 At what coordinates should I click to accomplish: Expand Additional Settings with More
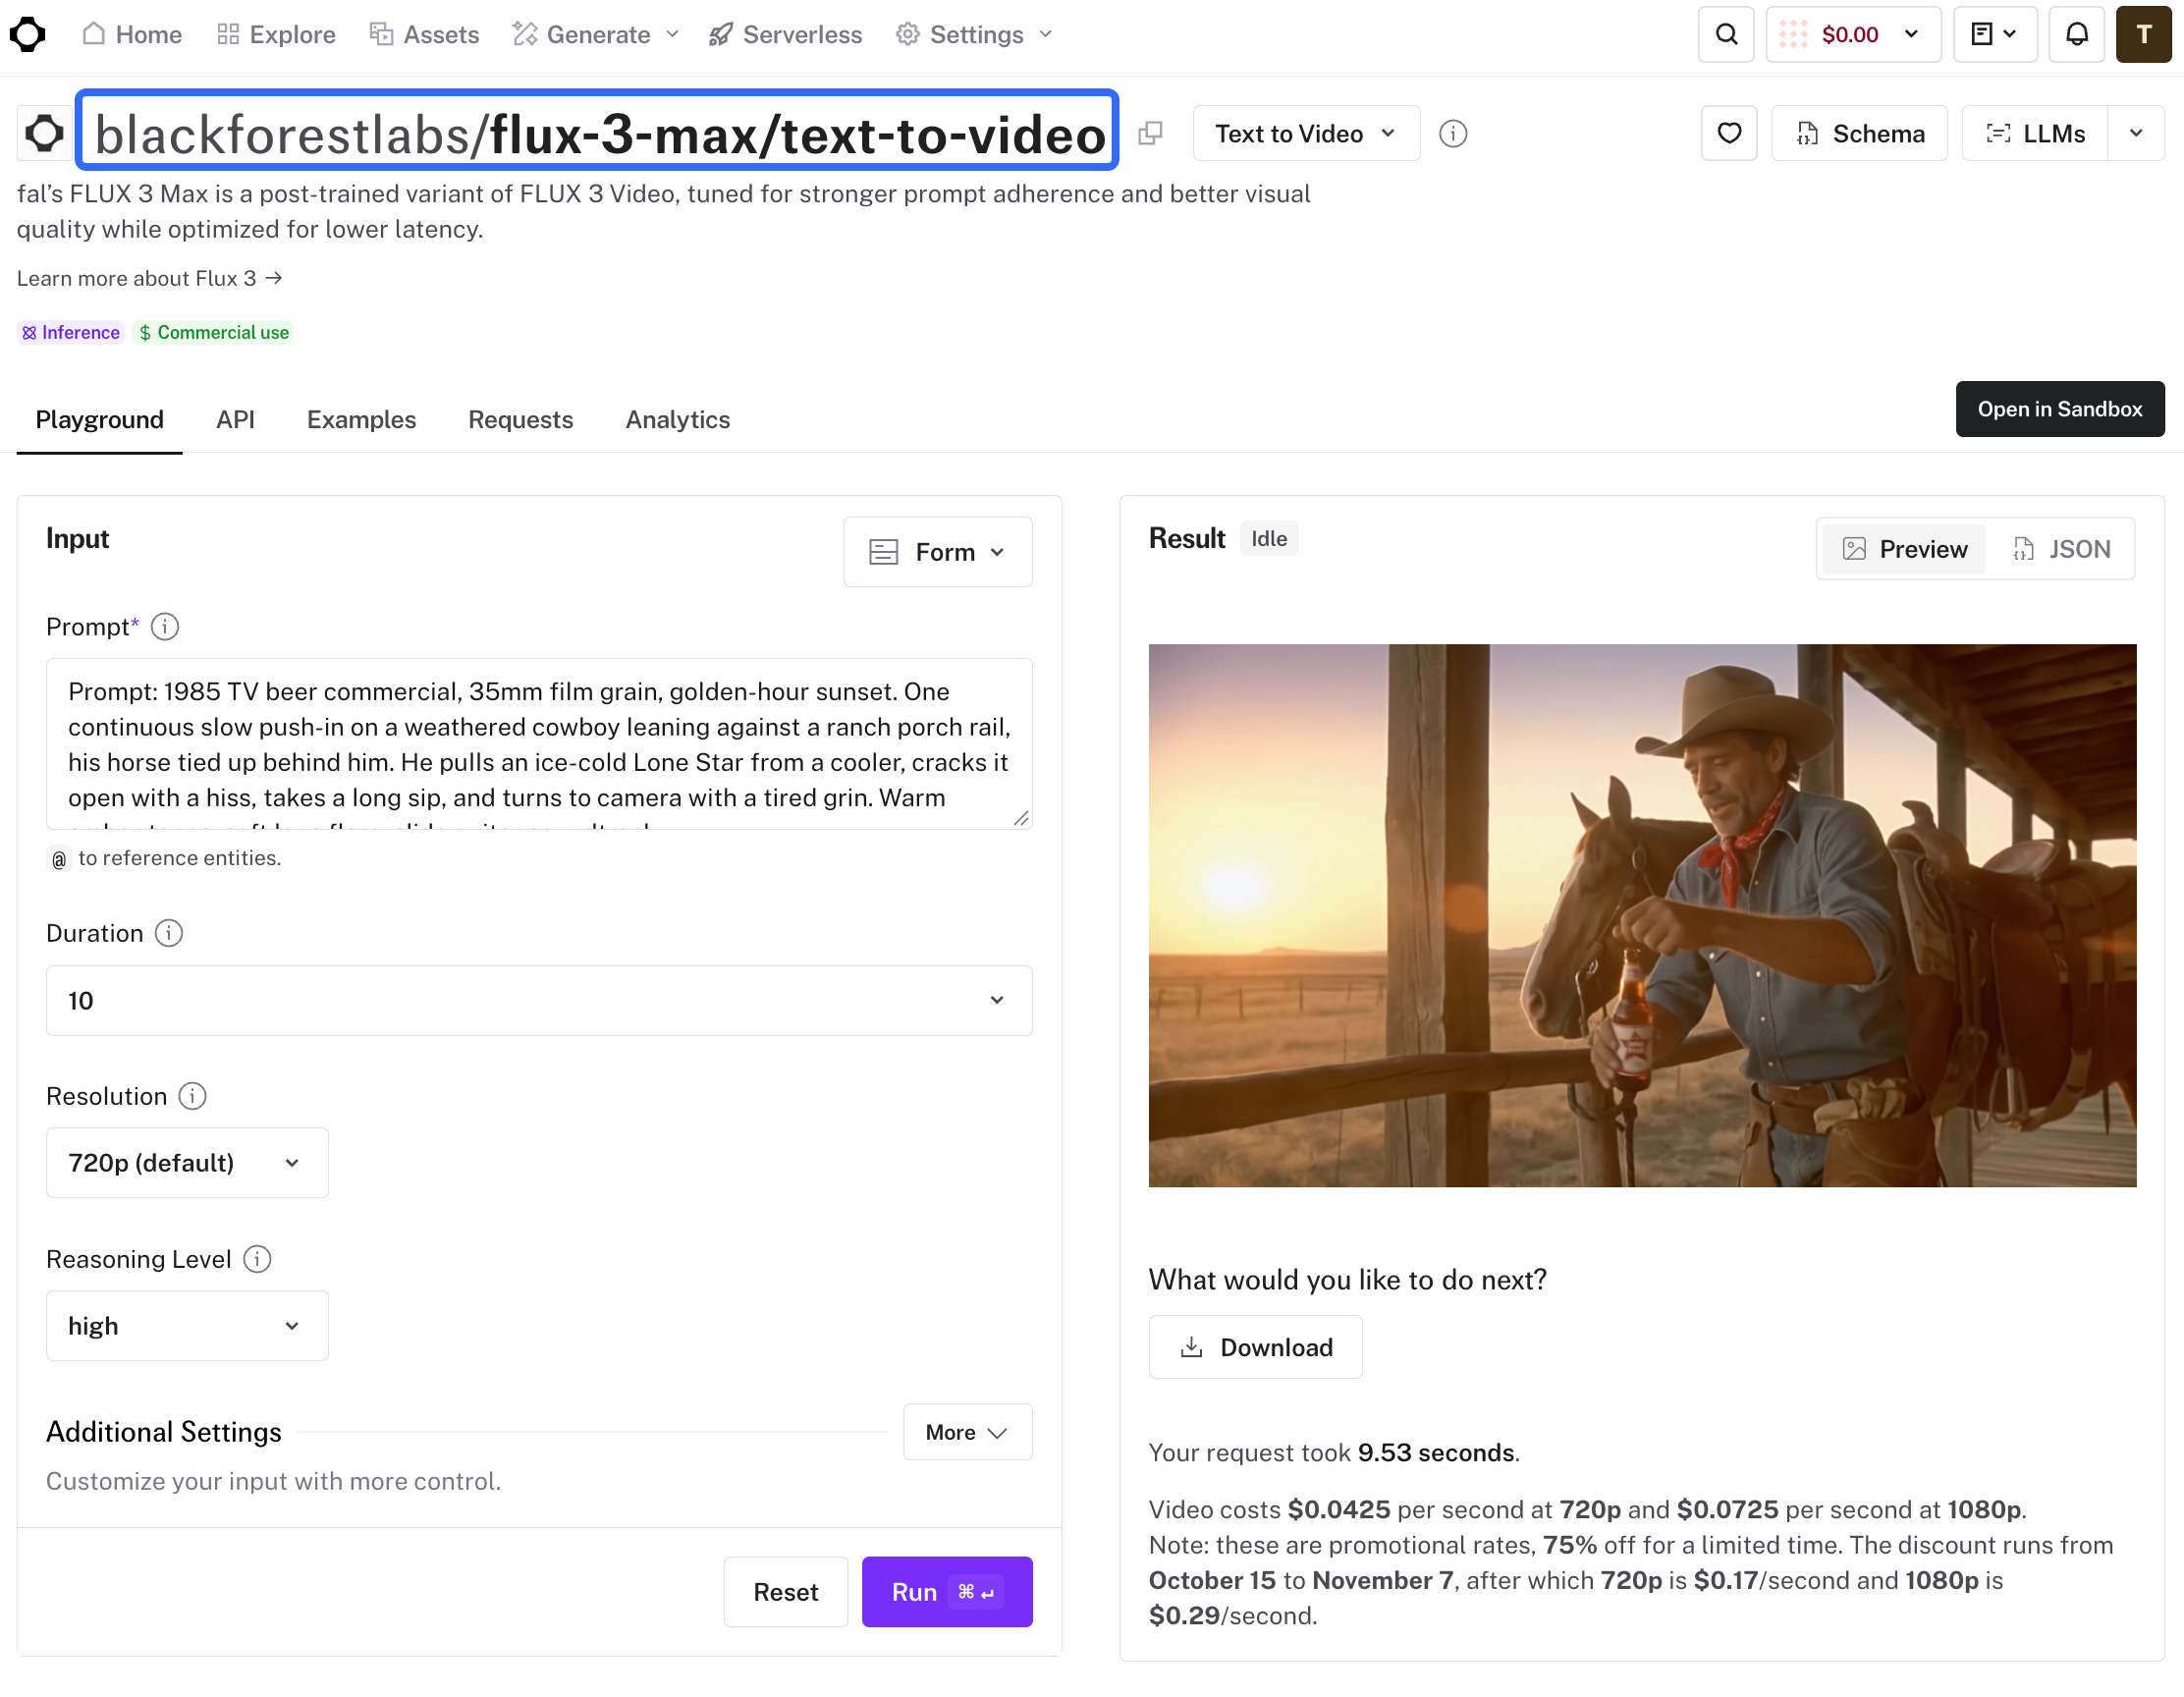tap(967, 1432)
